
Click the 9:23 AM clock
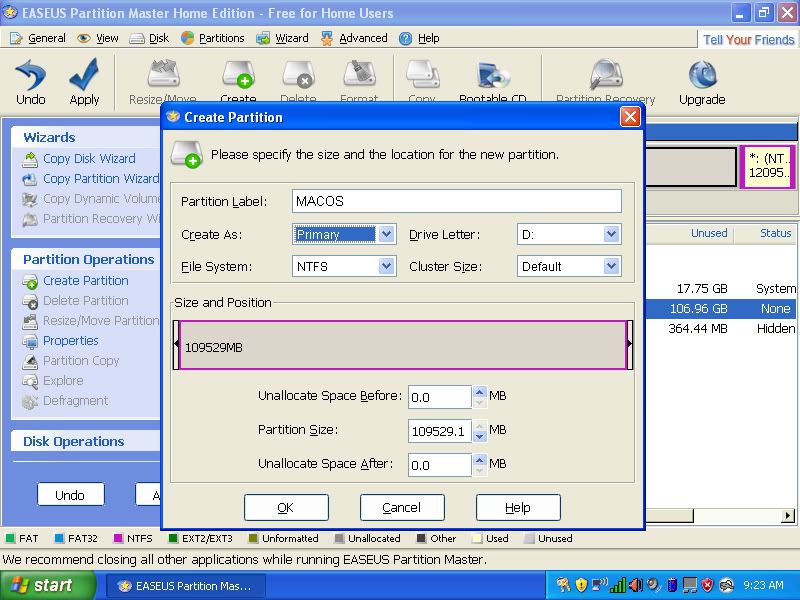click(x=763, y=585)
